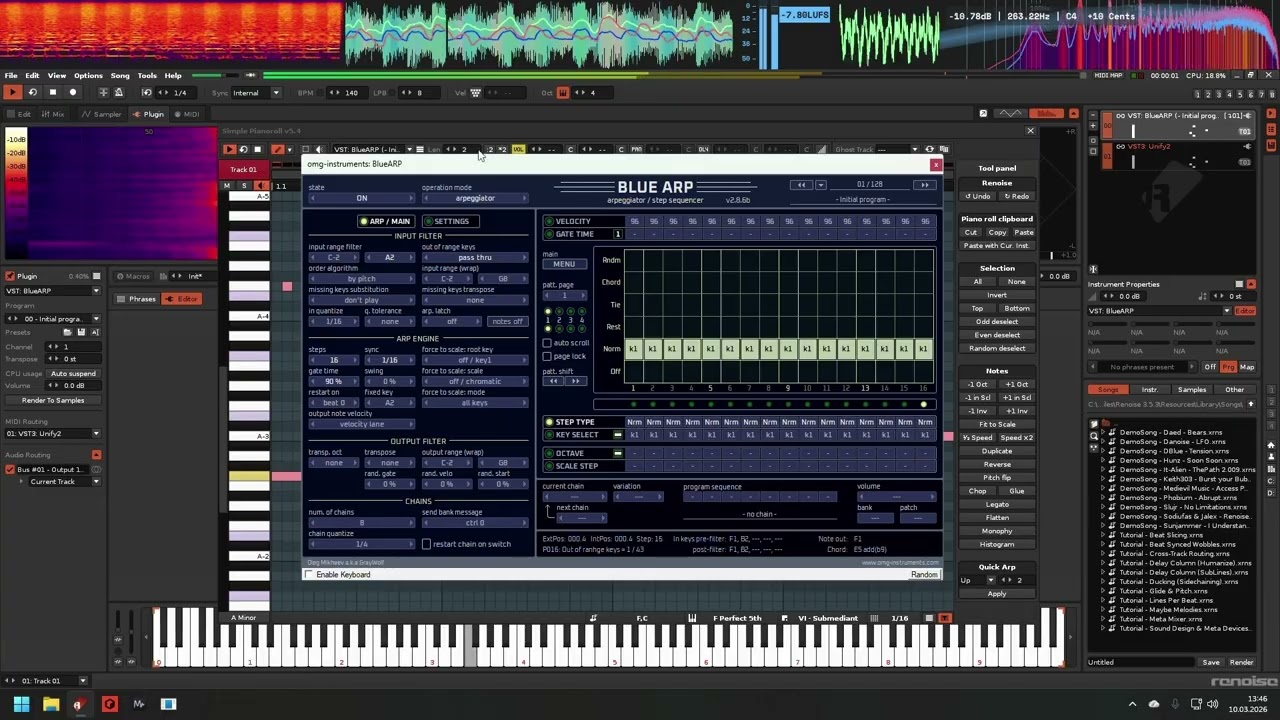This screenshot has width=1280, height=720.
Task: Open order algorithm by pitch selector
Action: (361, 279)
